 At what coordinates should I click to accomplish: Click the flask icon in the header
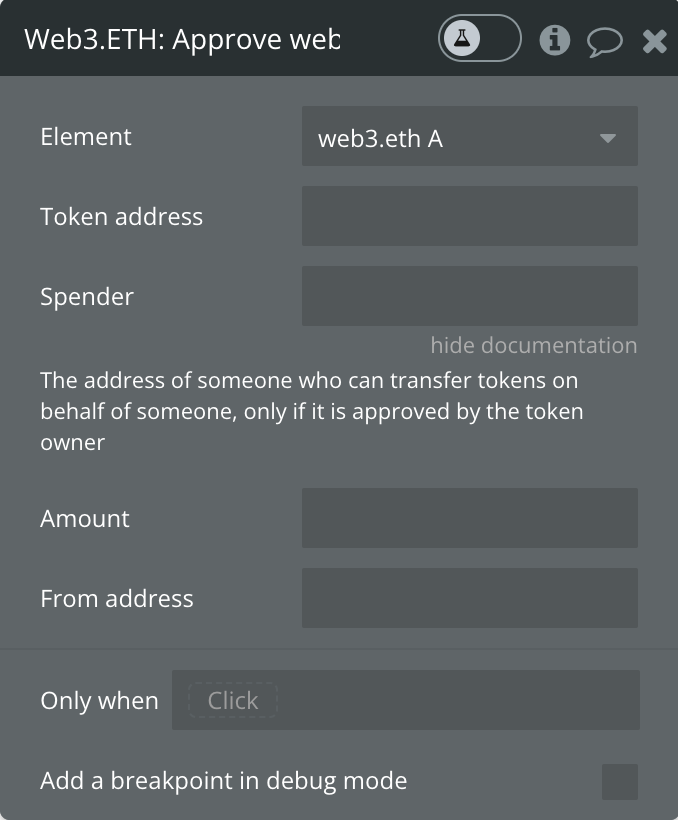pyautogui.click(x=462, y=38)
